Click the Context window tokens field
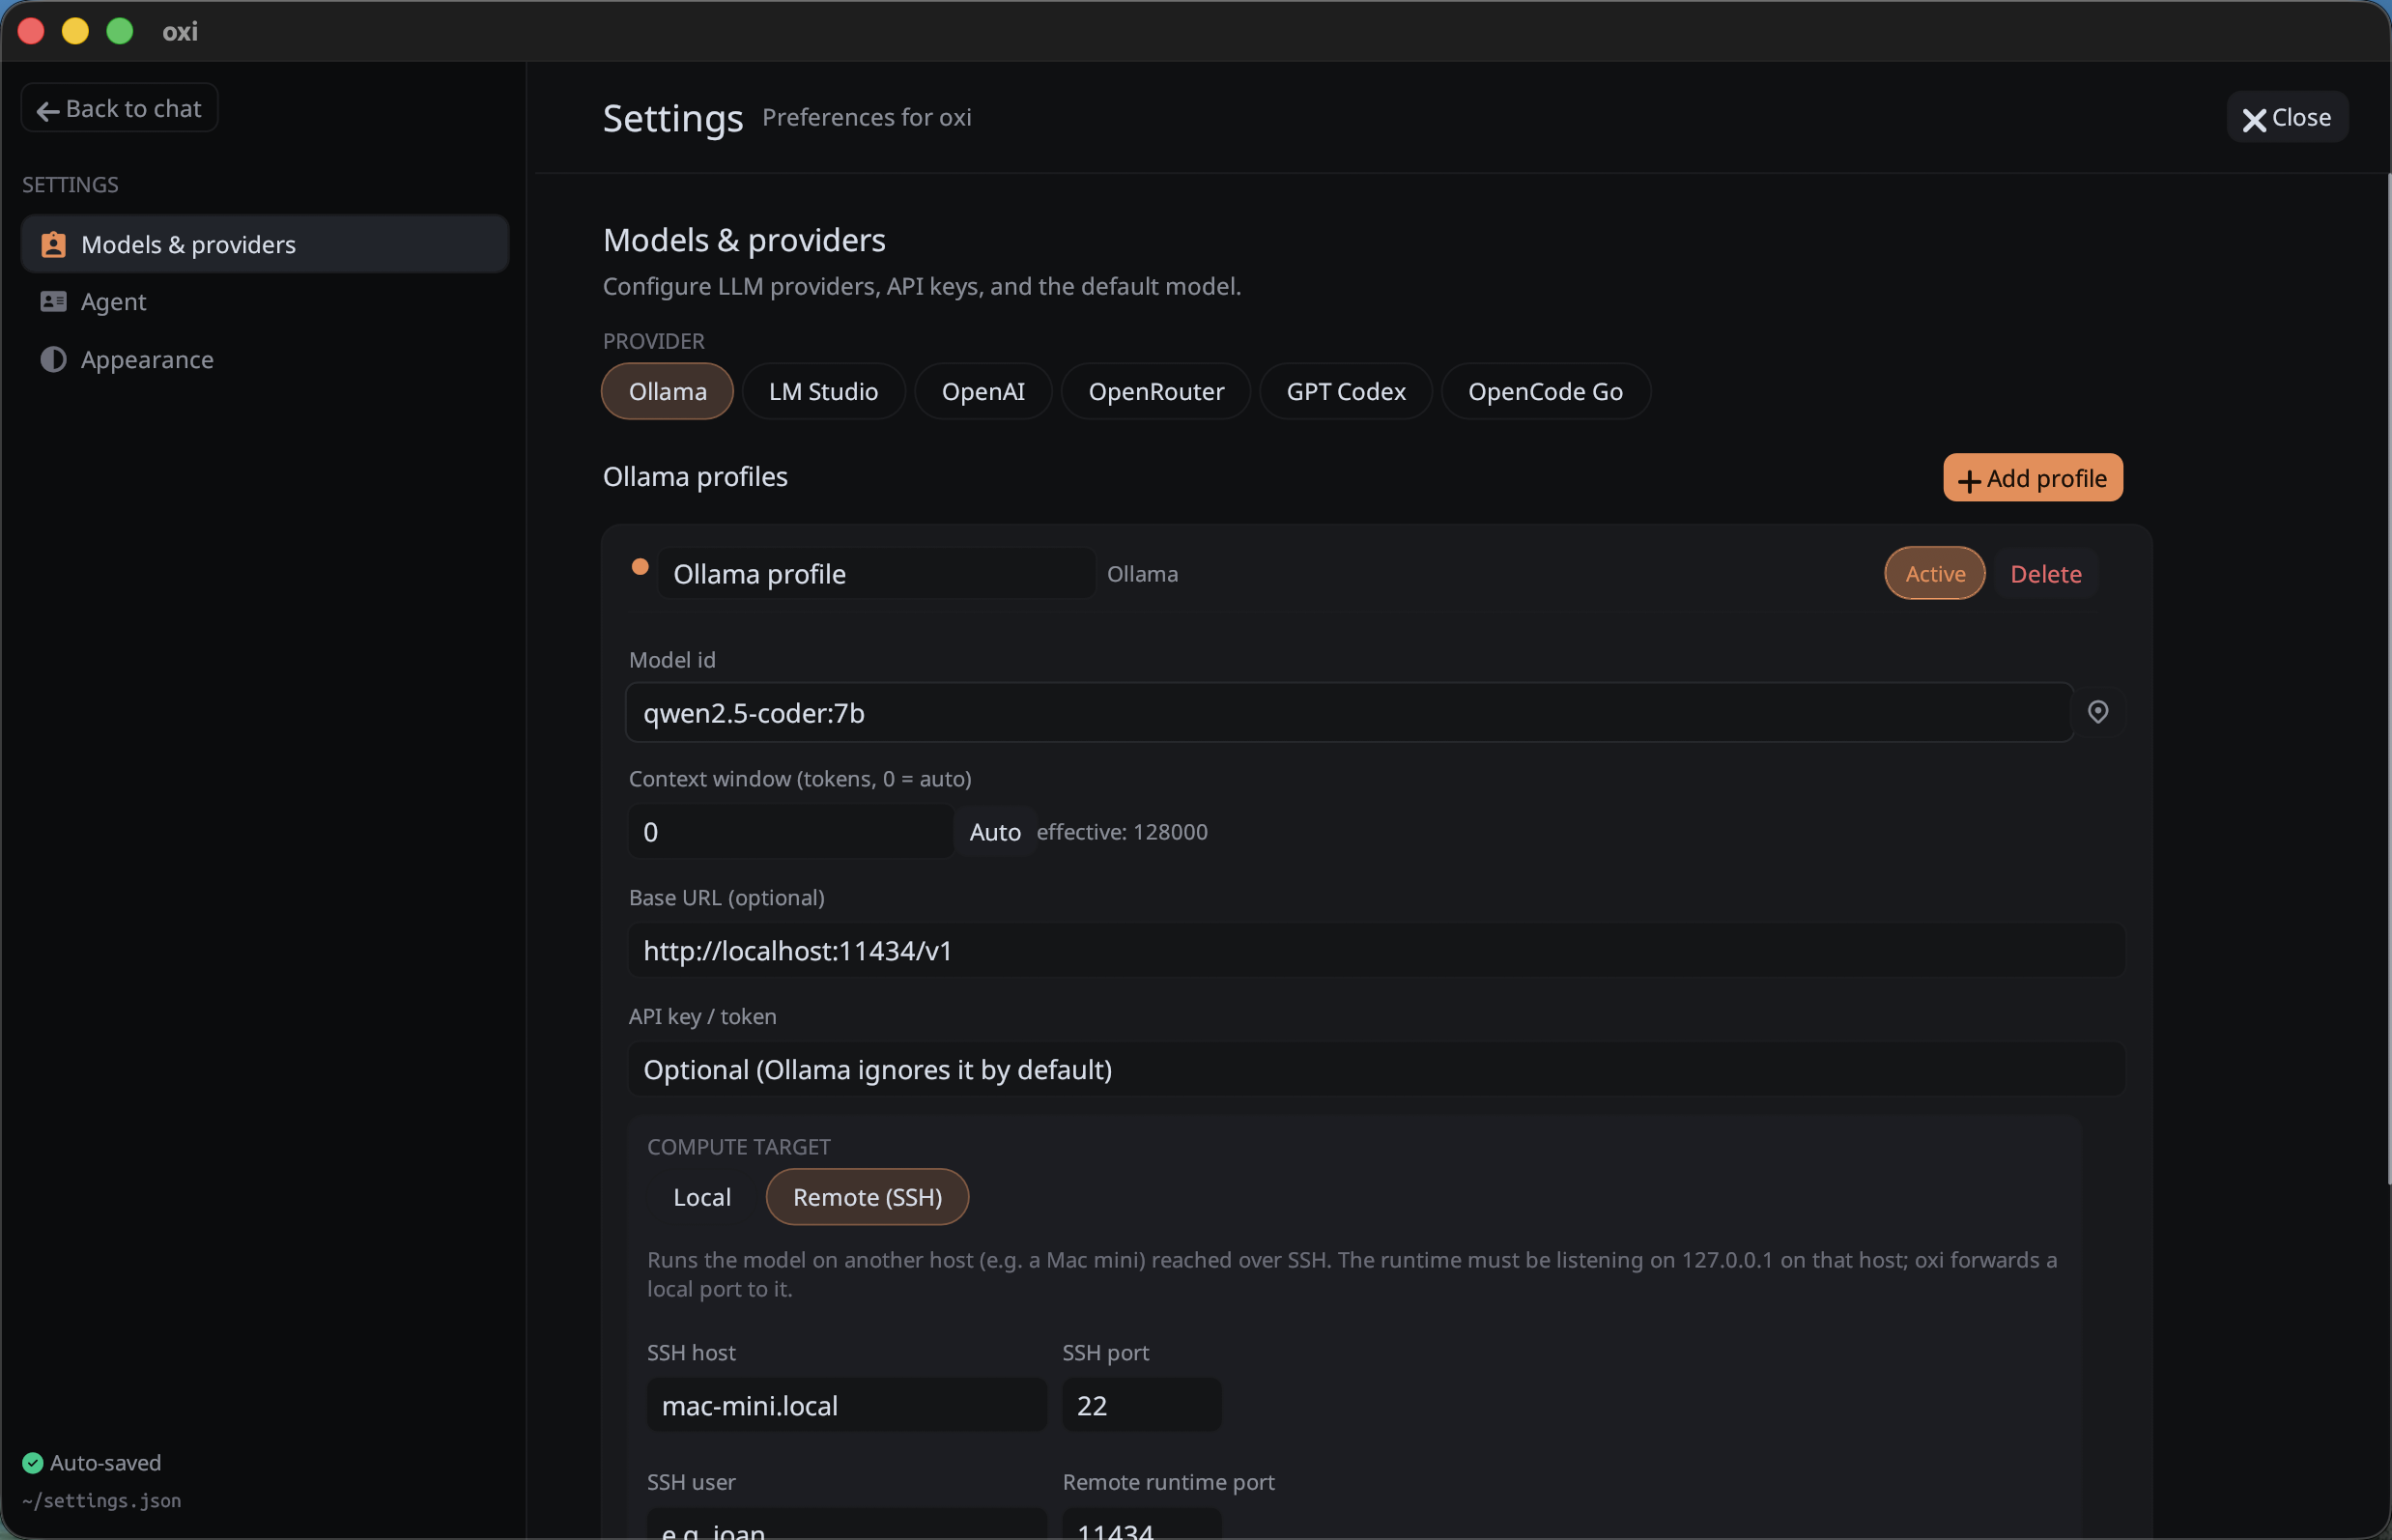2392x1540 pixels. tap(790, 831)
